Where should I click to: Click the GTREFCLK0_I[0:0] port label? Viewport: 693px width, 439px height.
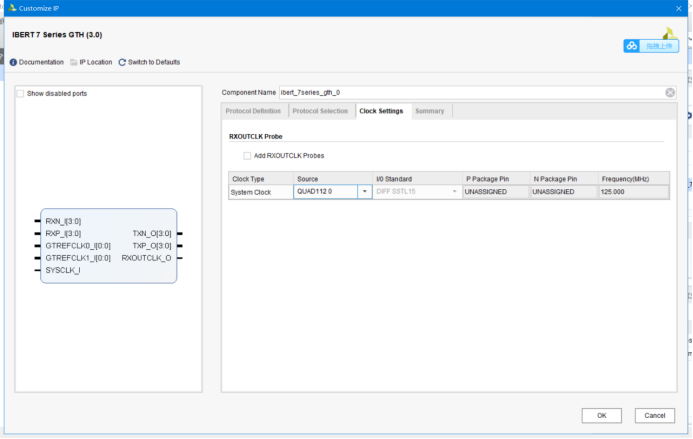pos(78,246)
